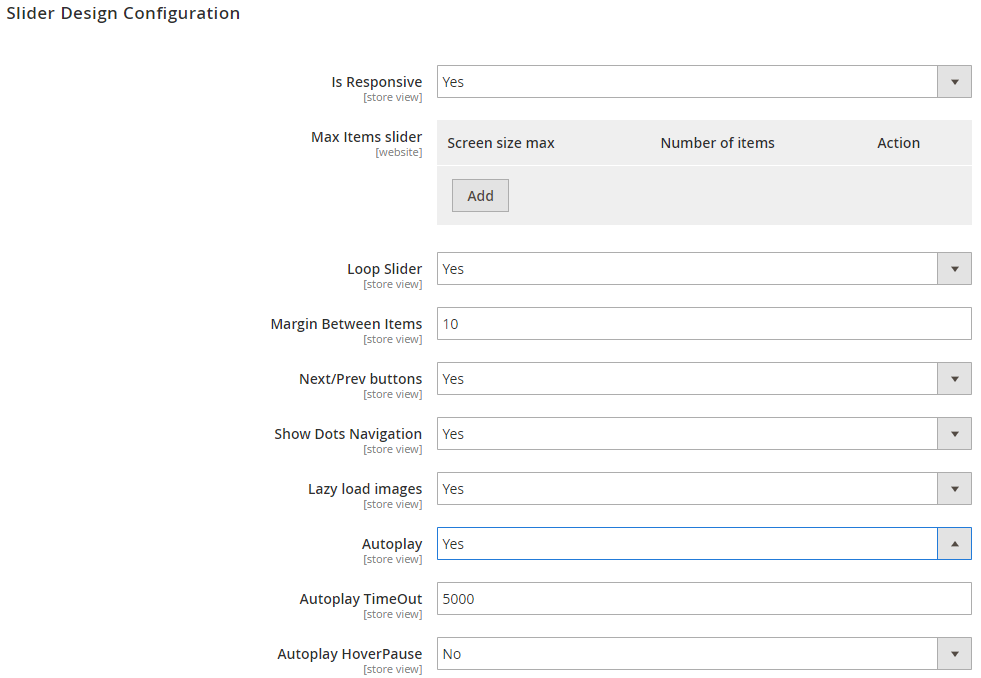Click the Autoplay HoverPause dropdown arrow

pyautogui.click(x=954, y=654)
